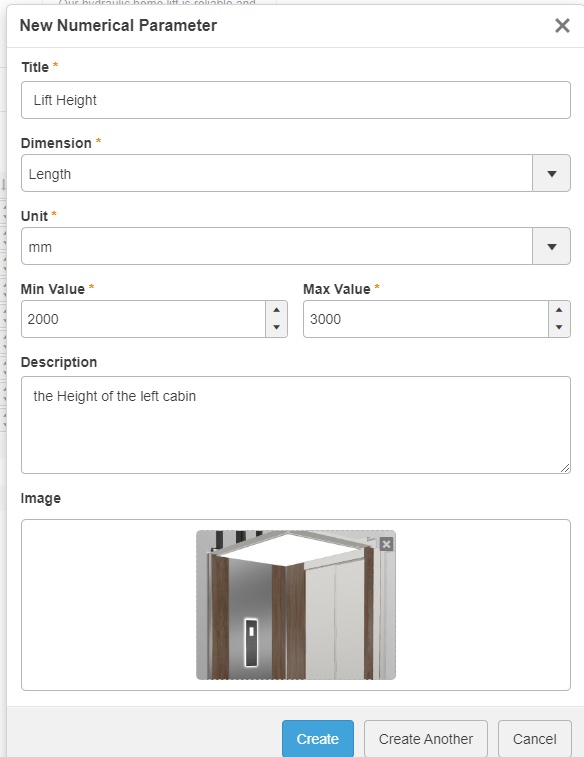Open the Unit dropdown arrow
Screen dimensions: 584x757
point(552,246)
